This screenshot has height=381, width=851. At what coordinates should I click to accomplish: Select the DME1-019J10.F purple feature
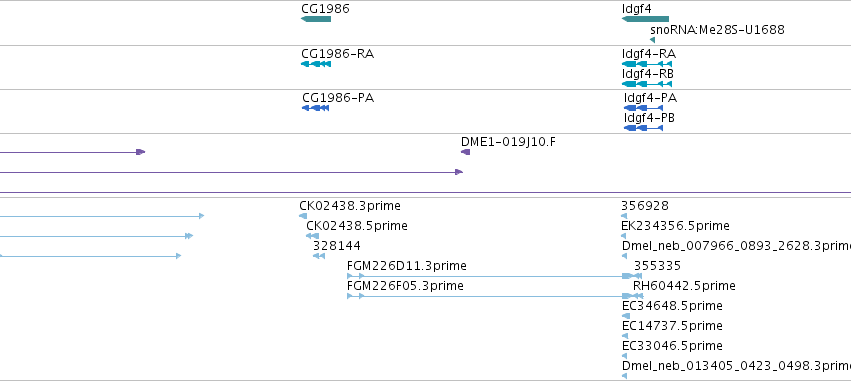coord(466,152)
